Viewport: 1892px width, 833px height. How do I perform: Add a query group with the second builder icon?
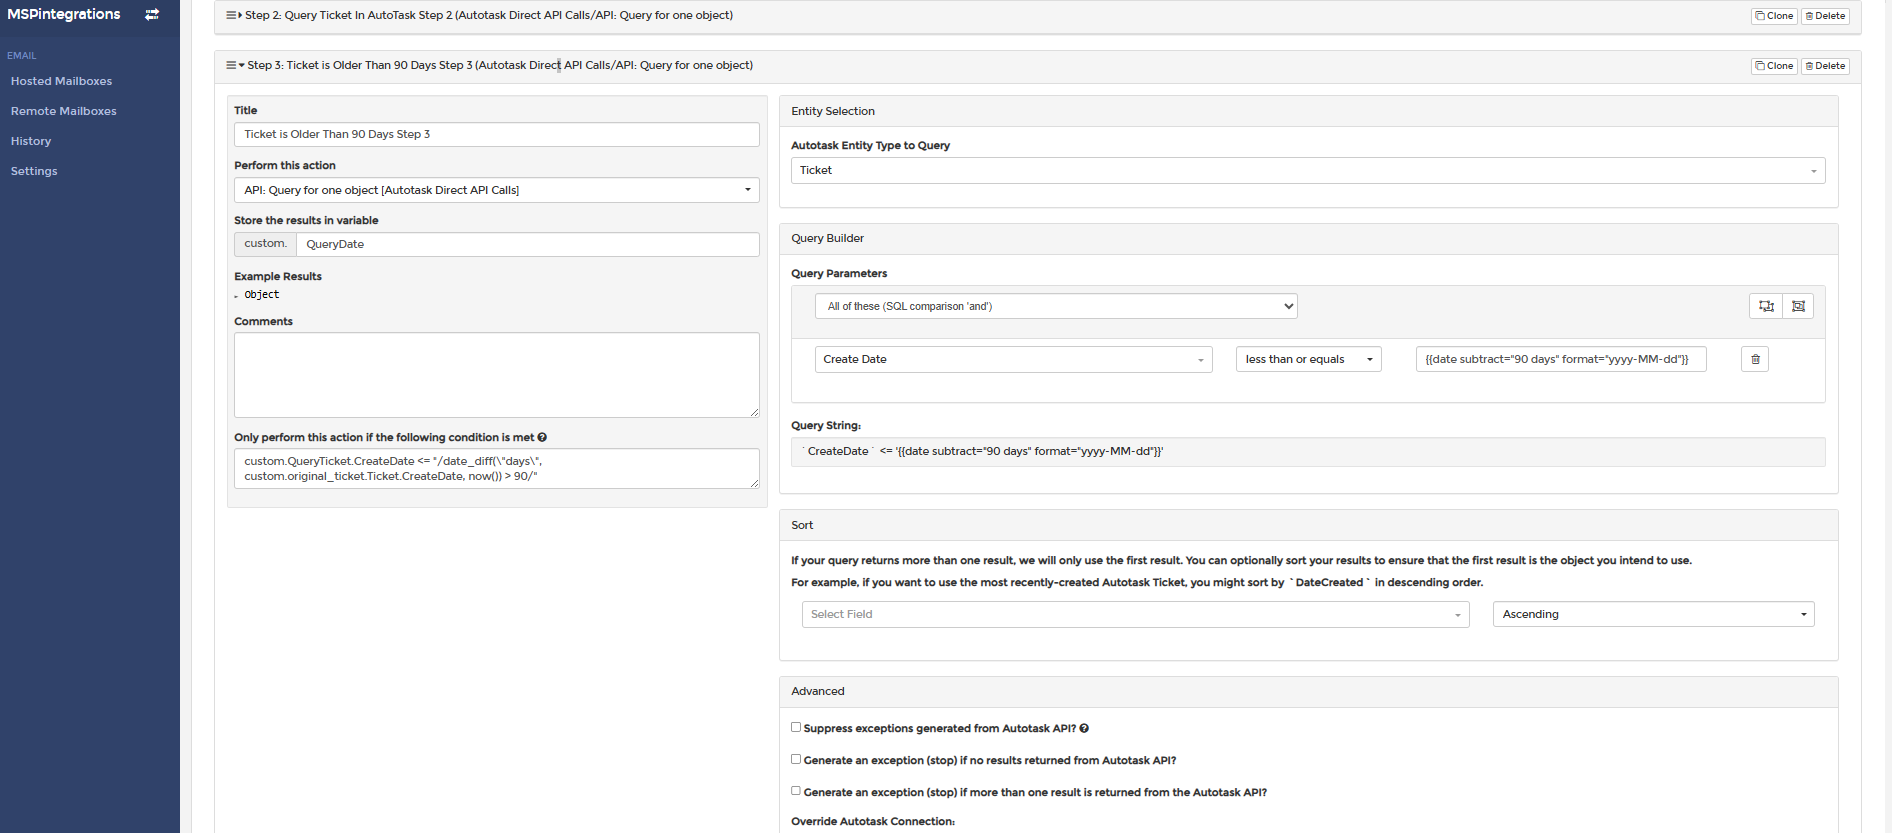click(1798, 306)
